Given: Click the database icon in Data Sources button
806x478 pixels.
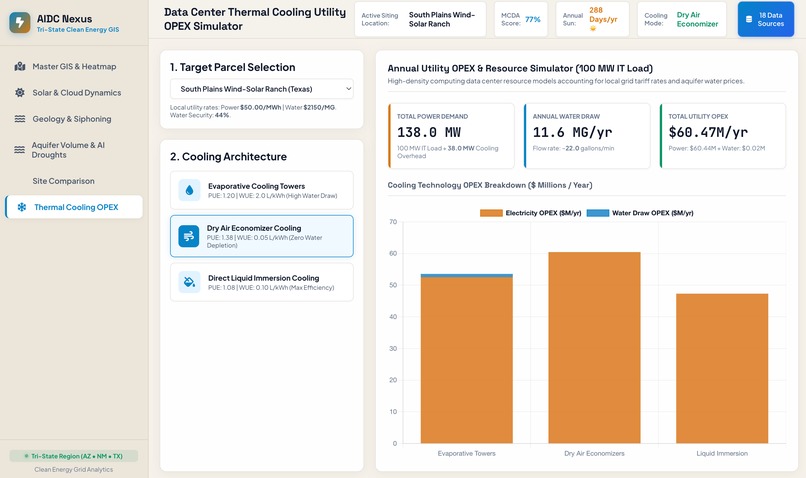Looking at the screenshot, I should 749,19.
